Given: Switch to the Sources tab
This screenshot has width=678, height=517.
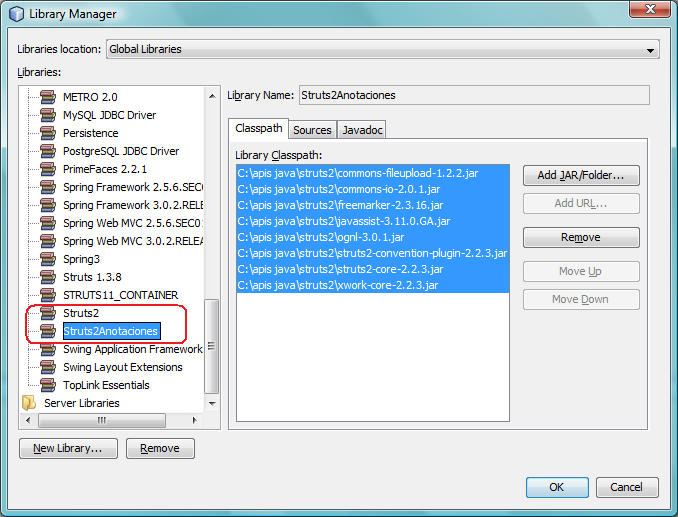Looking at the screenshot, I should 312,130.
